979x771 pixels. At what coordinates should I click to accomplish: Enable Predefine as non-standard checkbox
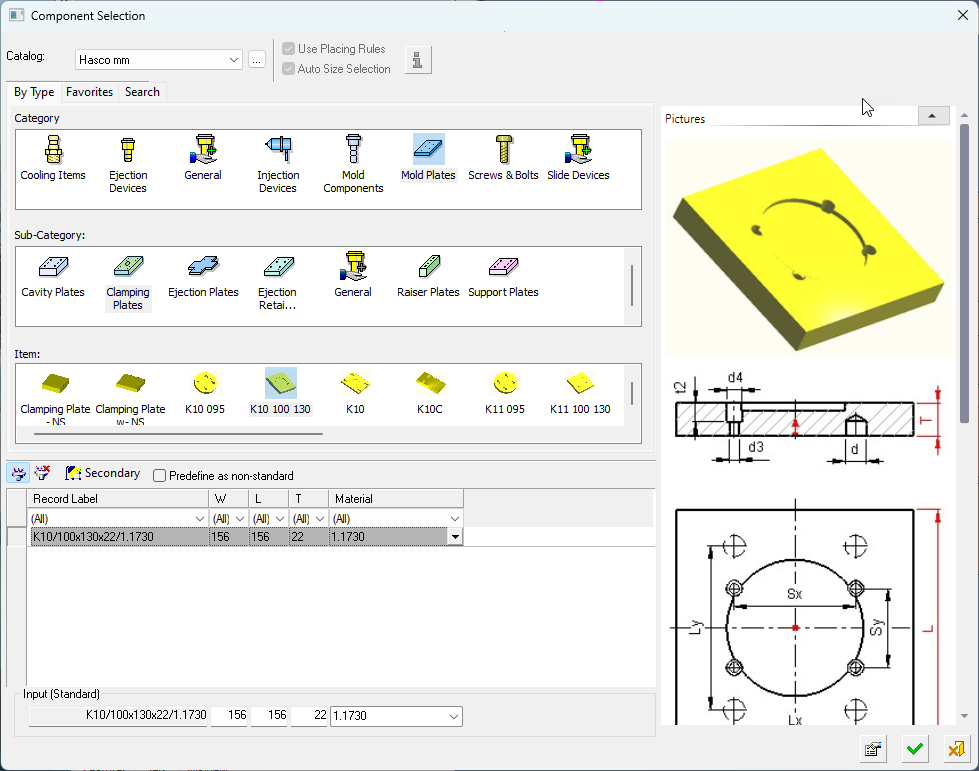click(160, 476)
